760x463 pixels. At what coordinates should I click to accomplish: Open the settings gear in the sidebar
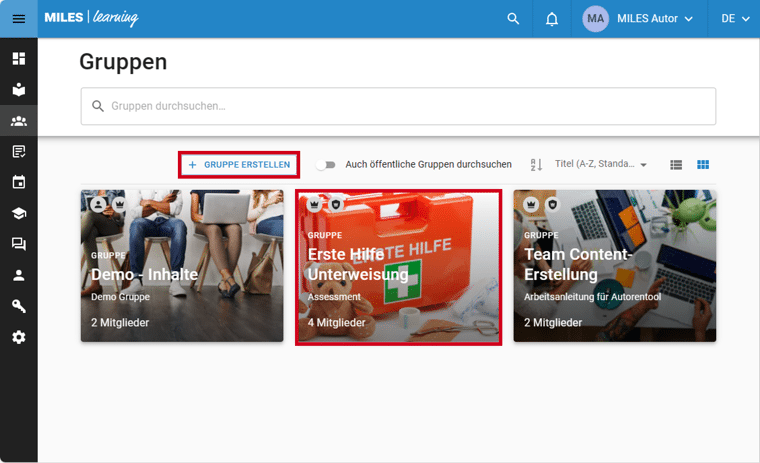(18, 337)
